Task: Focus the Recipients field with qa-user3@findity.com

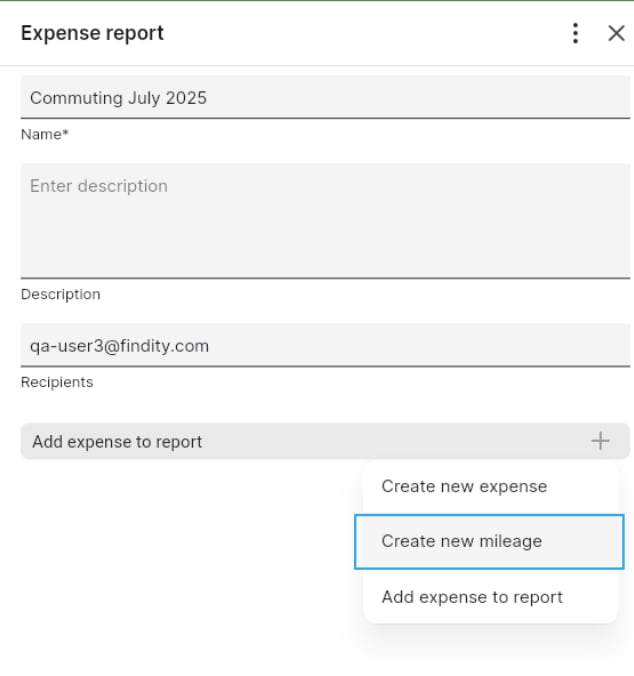Action: [x=325, y=345]
